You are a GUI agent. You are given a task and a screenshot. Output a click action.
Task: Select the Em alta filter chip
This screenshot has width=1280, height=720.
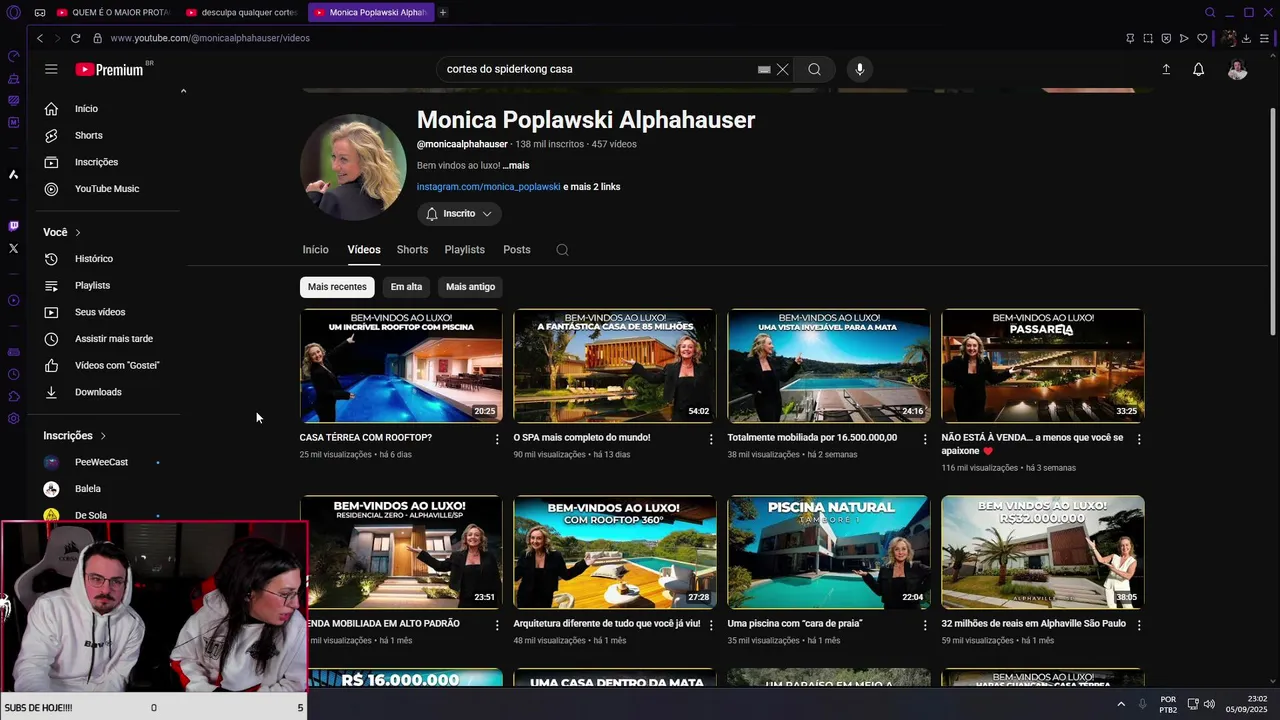pyautogui.click(x=406, y=287)
